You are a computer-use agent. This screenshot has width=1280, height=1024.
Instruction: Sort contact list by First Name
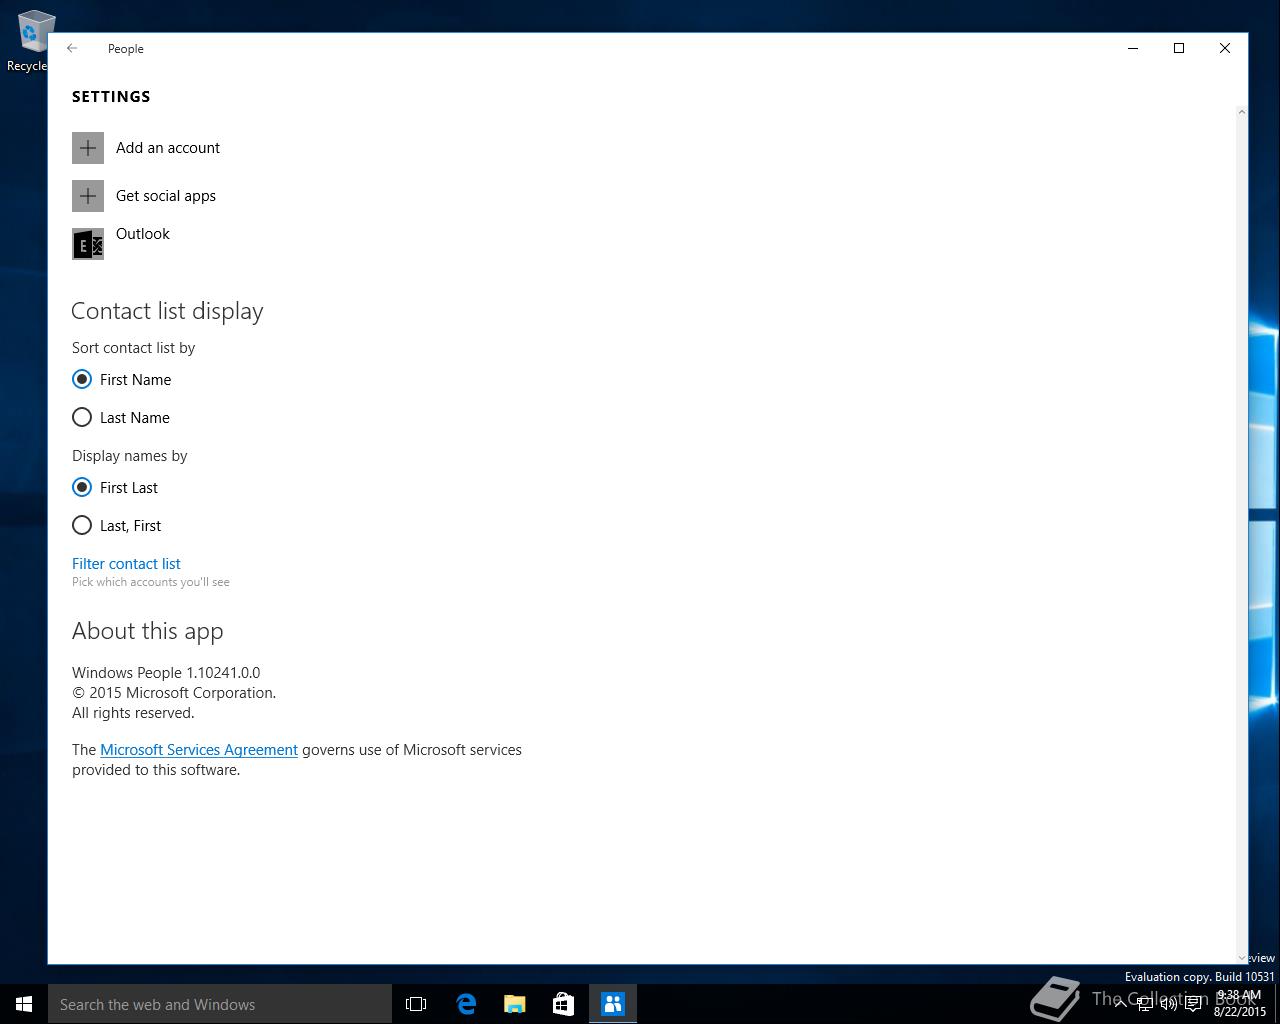[x=122, y=380]
